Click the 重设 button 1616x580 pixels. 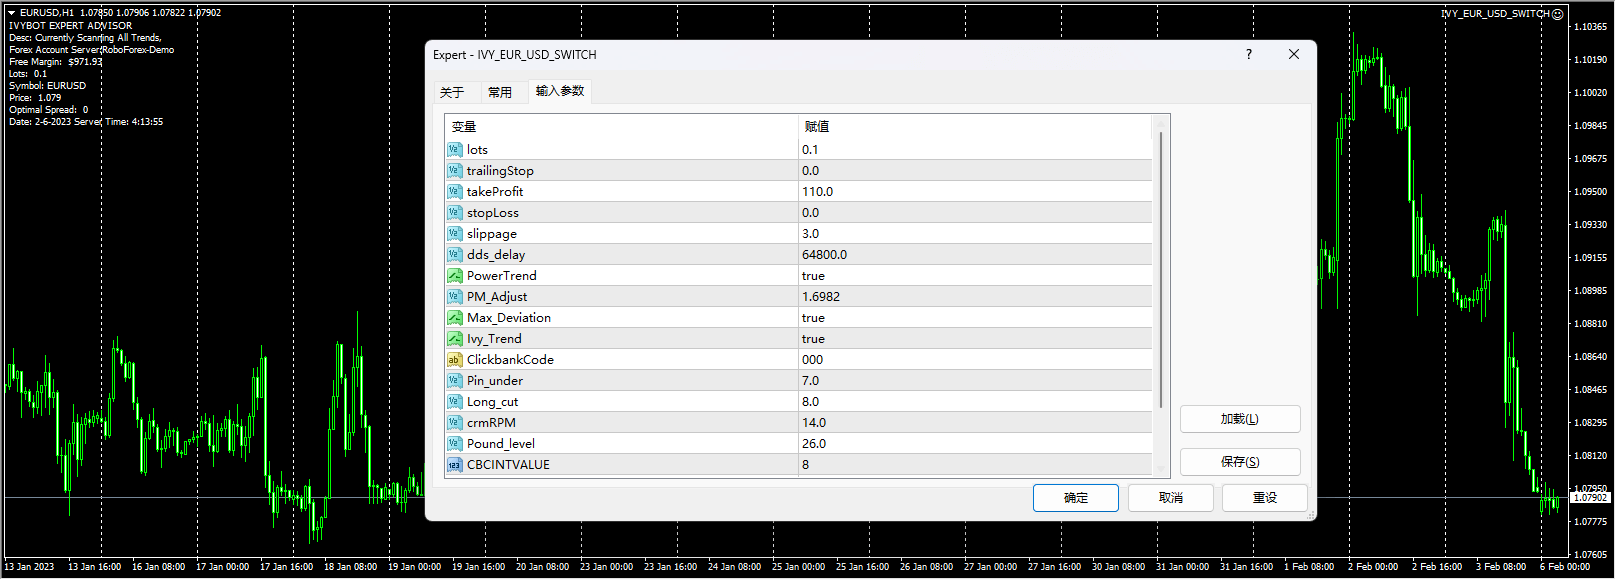tap(1265, 498)
